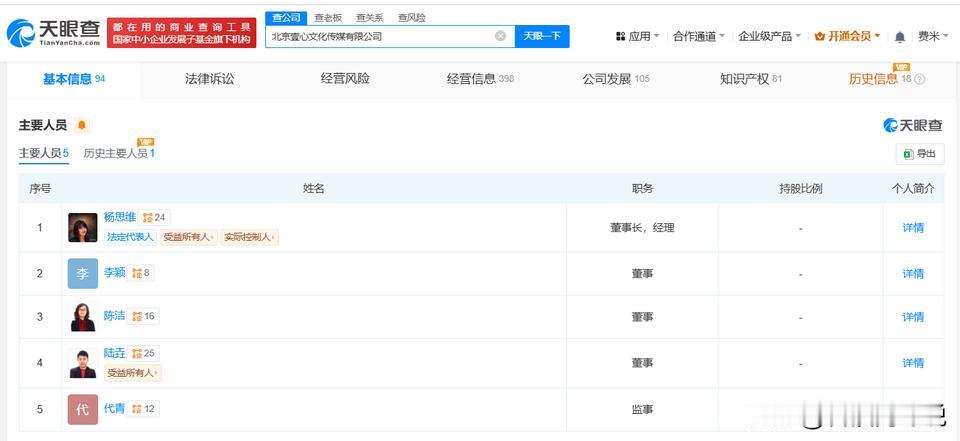This screenshot has height=441, width=960.
Task: Open relation graph icon next to 杨思维
Action: pos(146,217)
